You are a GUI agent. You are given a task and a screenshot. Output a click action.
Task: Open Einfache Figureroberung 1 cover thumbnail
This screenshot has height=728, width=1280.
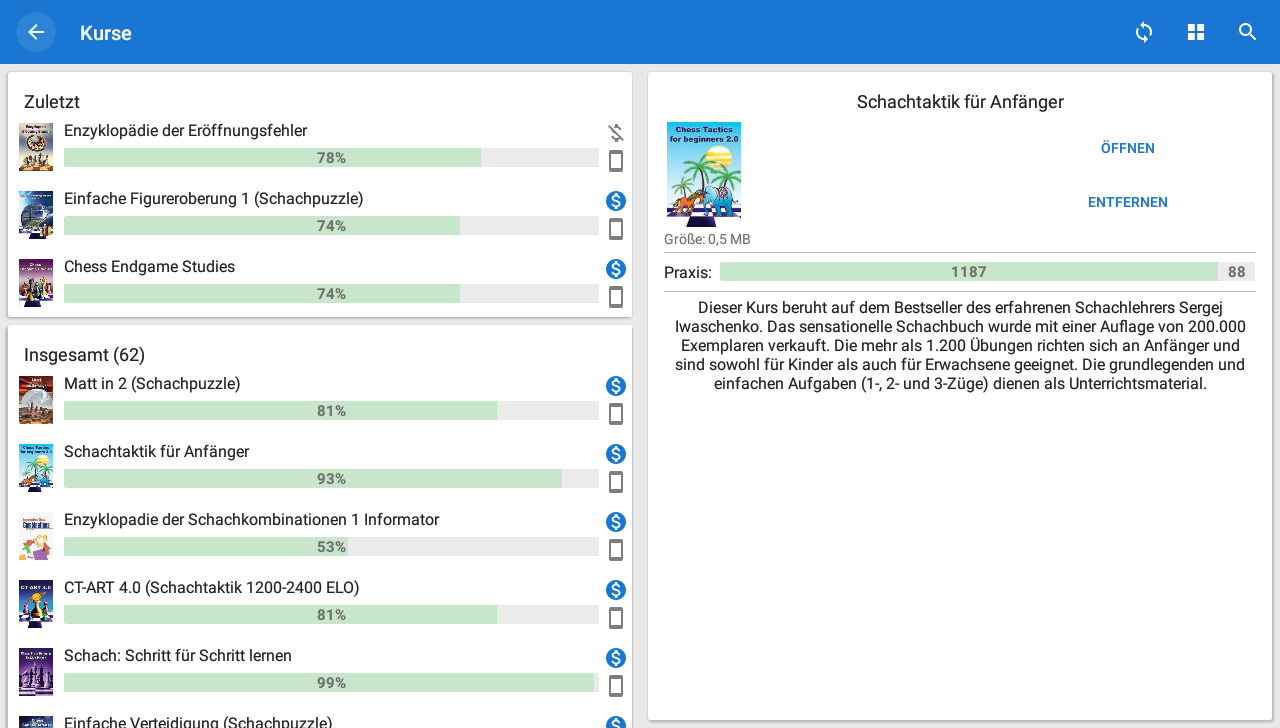click(36, 215)
